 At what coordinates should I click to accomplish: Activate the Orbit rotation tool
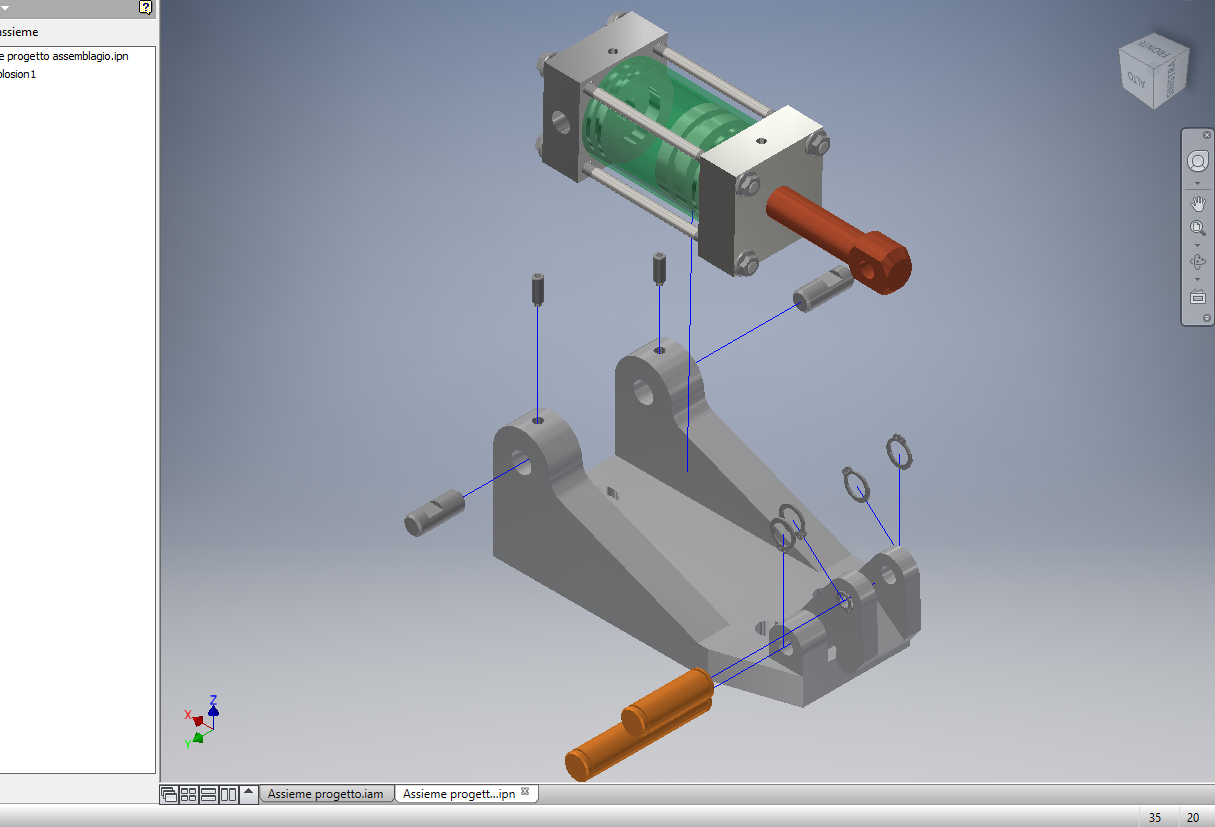click(1197, 262)
